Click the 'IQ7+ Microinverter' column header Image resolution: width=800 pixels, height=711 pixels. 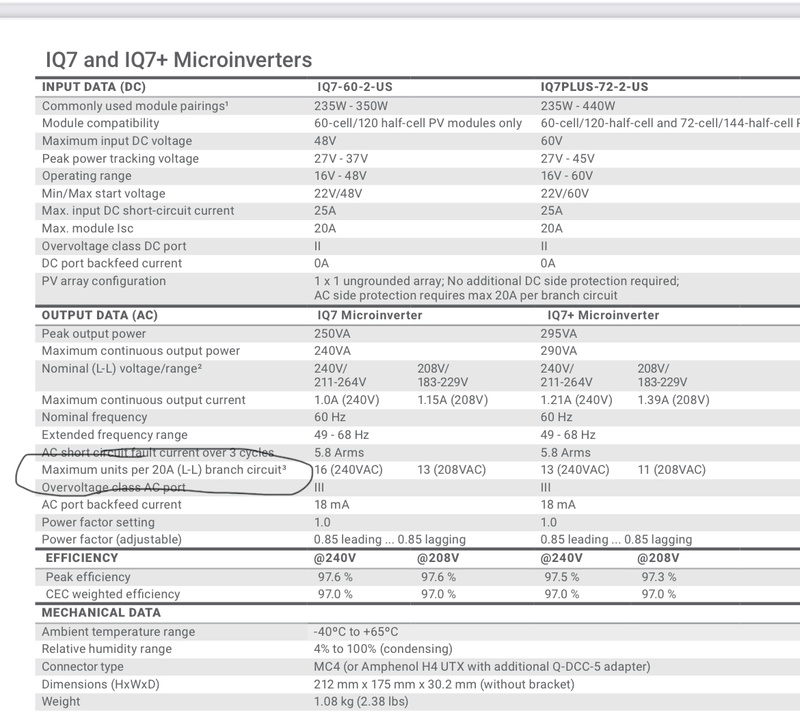(x=603, y=315)
